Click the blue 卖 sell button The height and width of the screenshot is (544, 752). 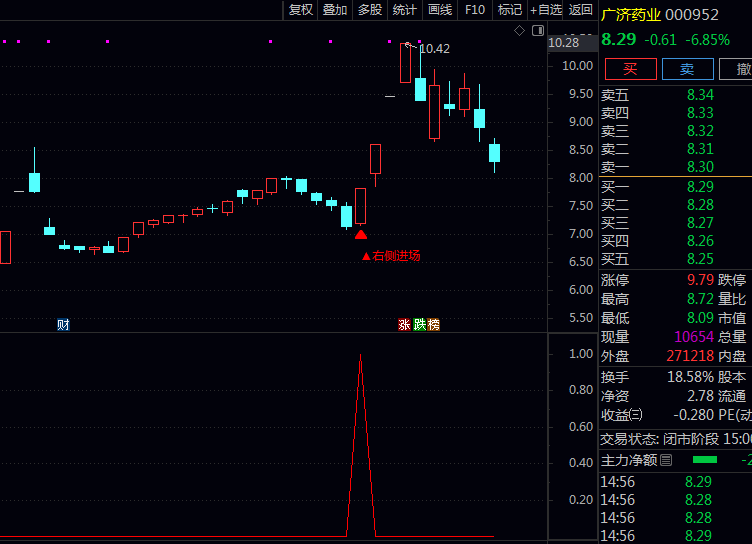[687, 69]
